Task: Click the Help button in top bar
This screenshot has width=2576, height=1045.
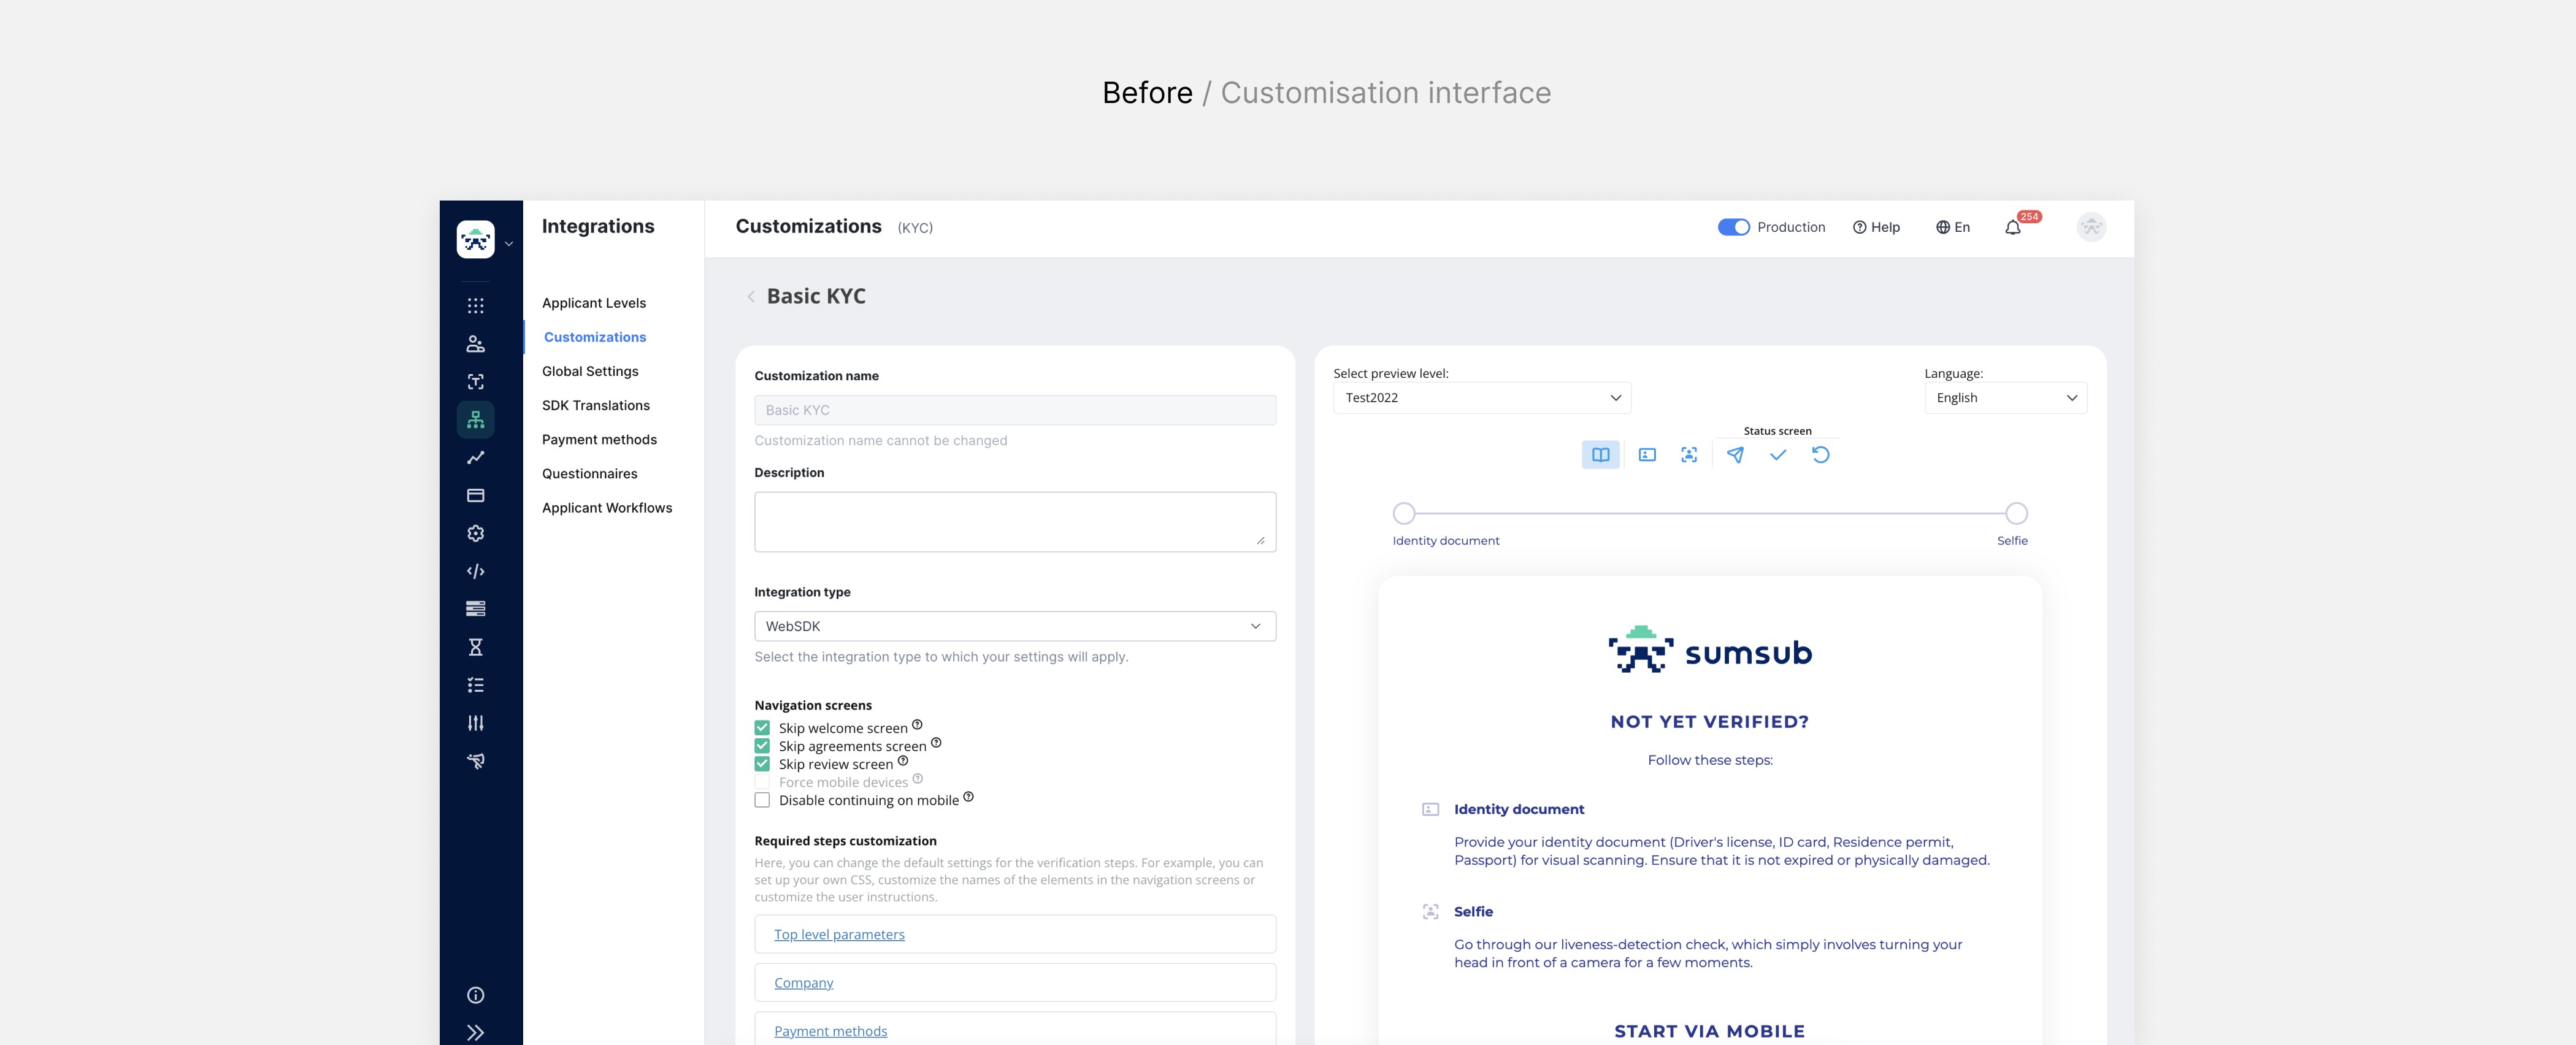Action: [x=1876, y=227]
